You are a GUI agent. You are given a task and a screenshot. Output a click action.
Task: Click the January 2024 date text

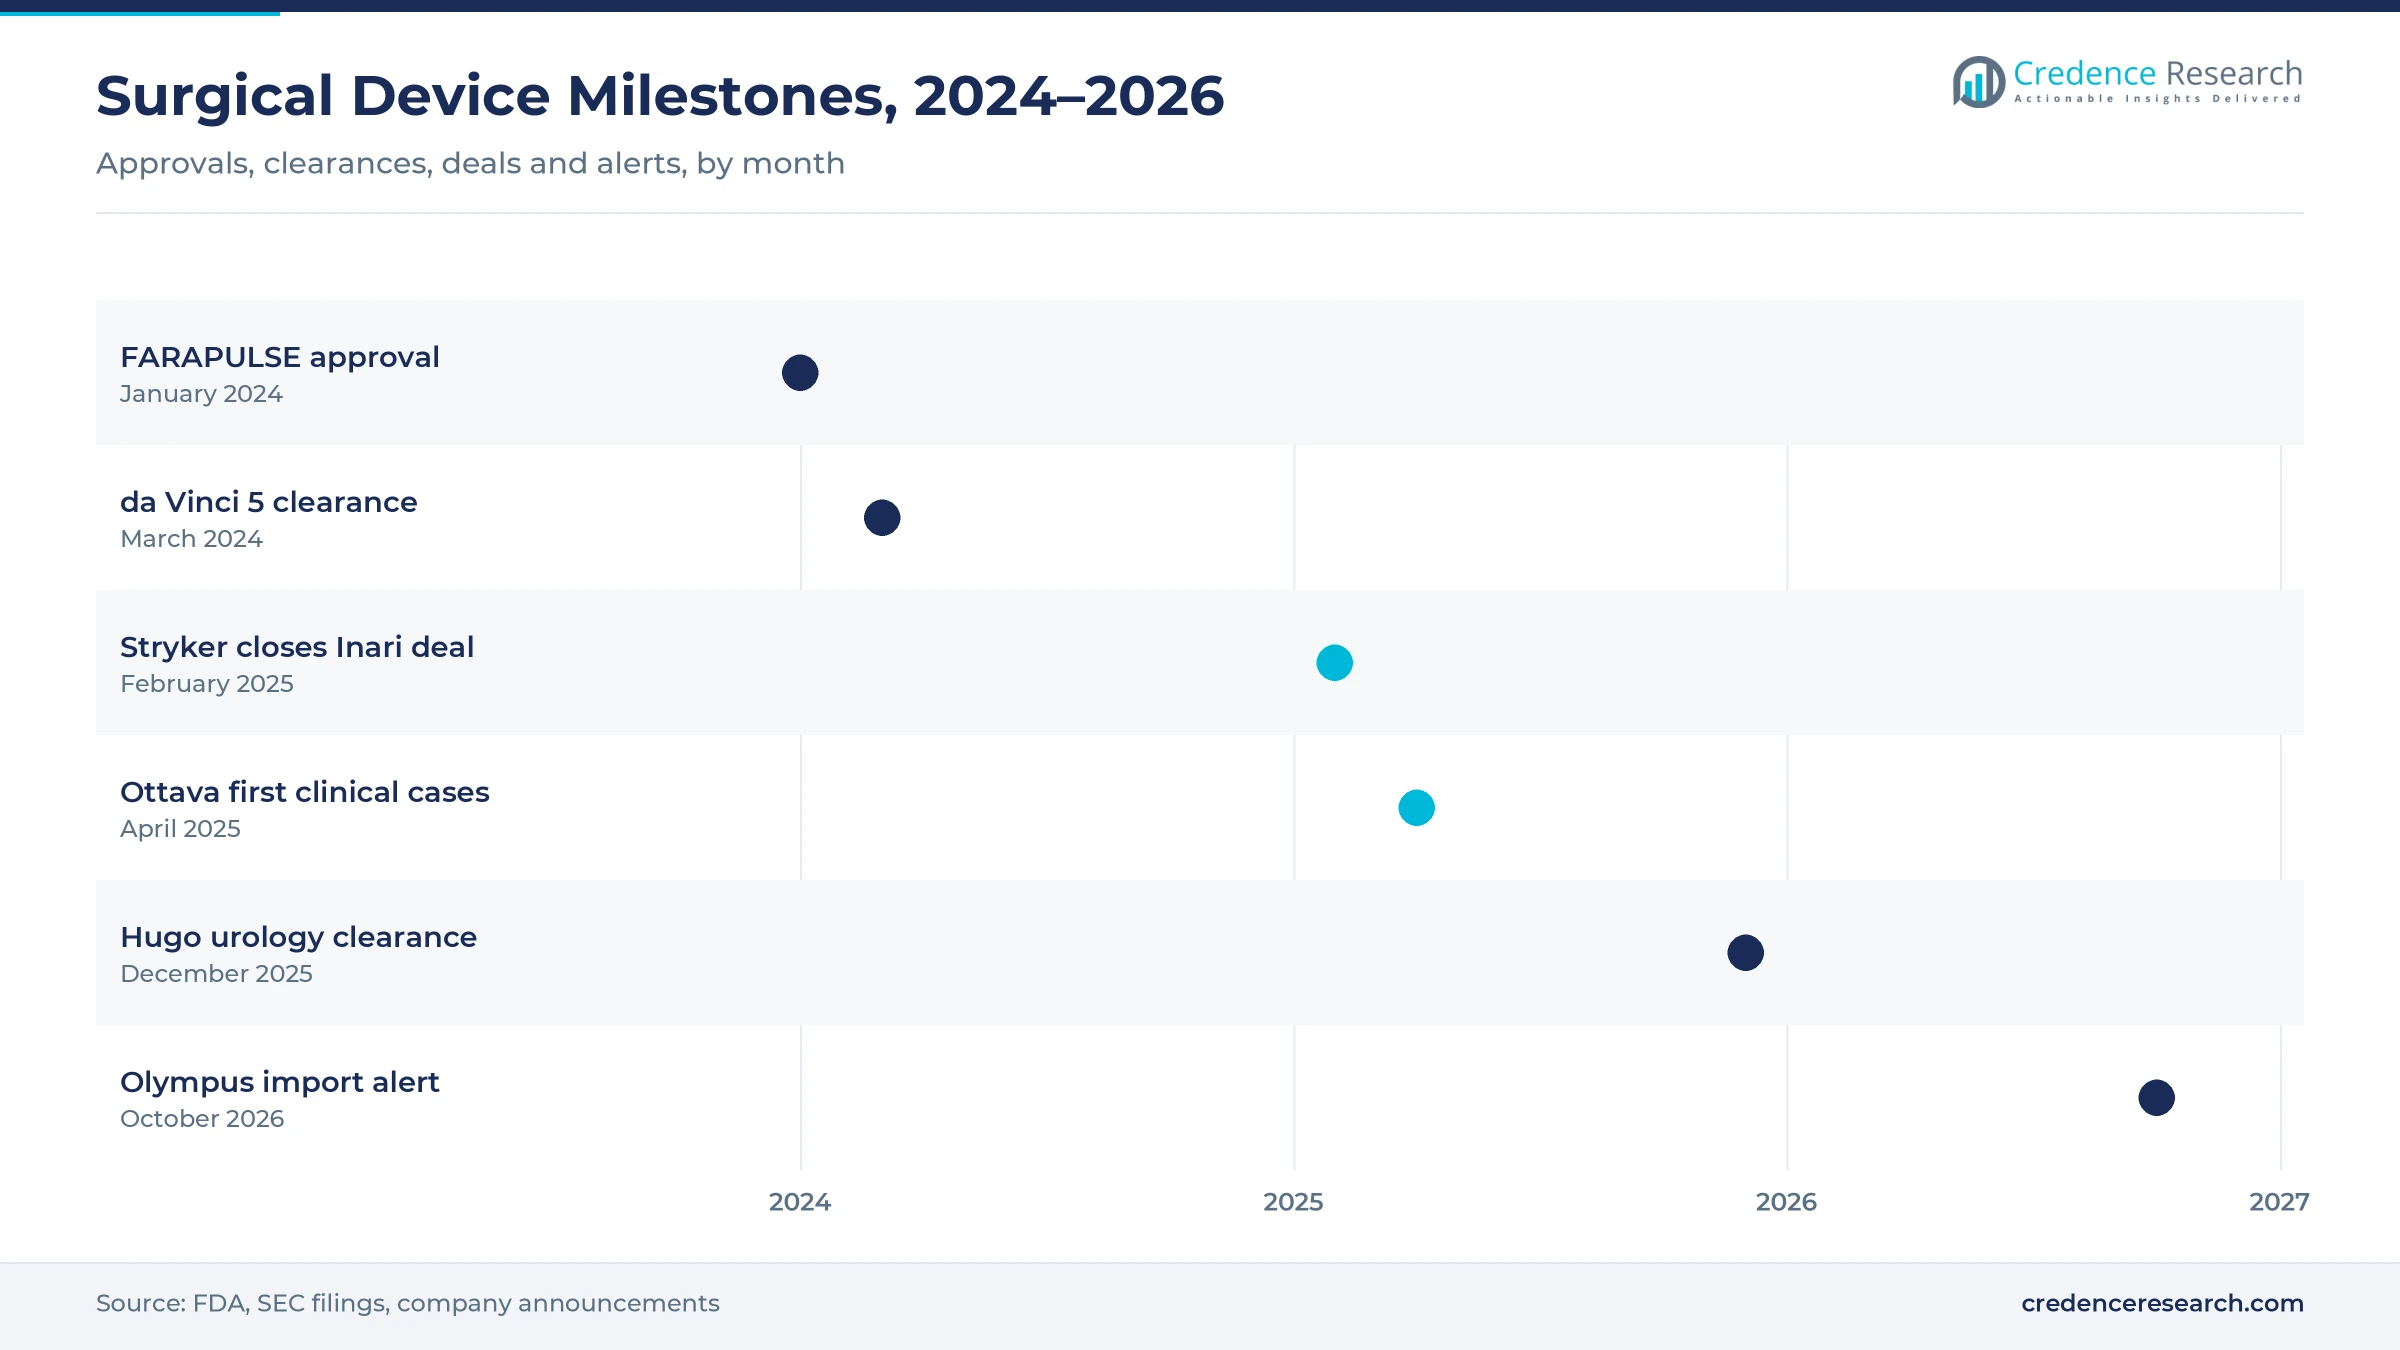[x=201, y=394]
